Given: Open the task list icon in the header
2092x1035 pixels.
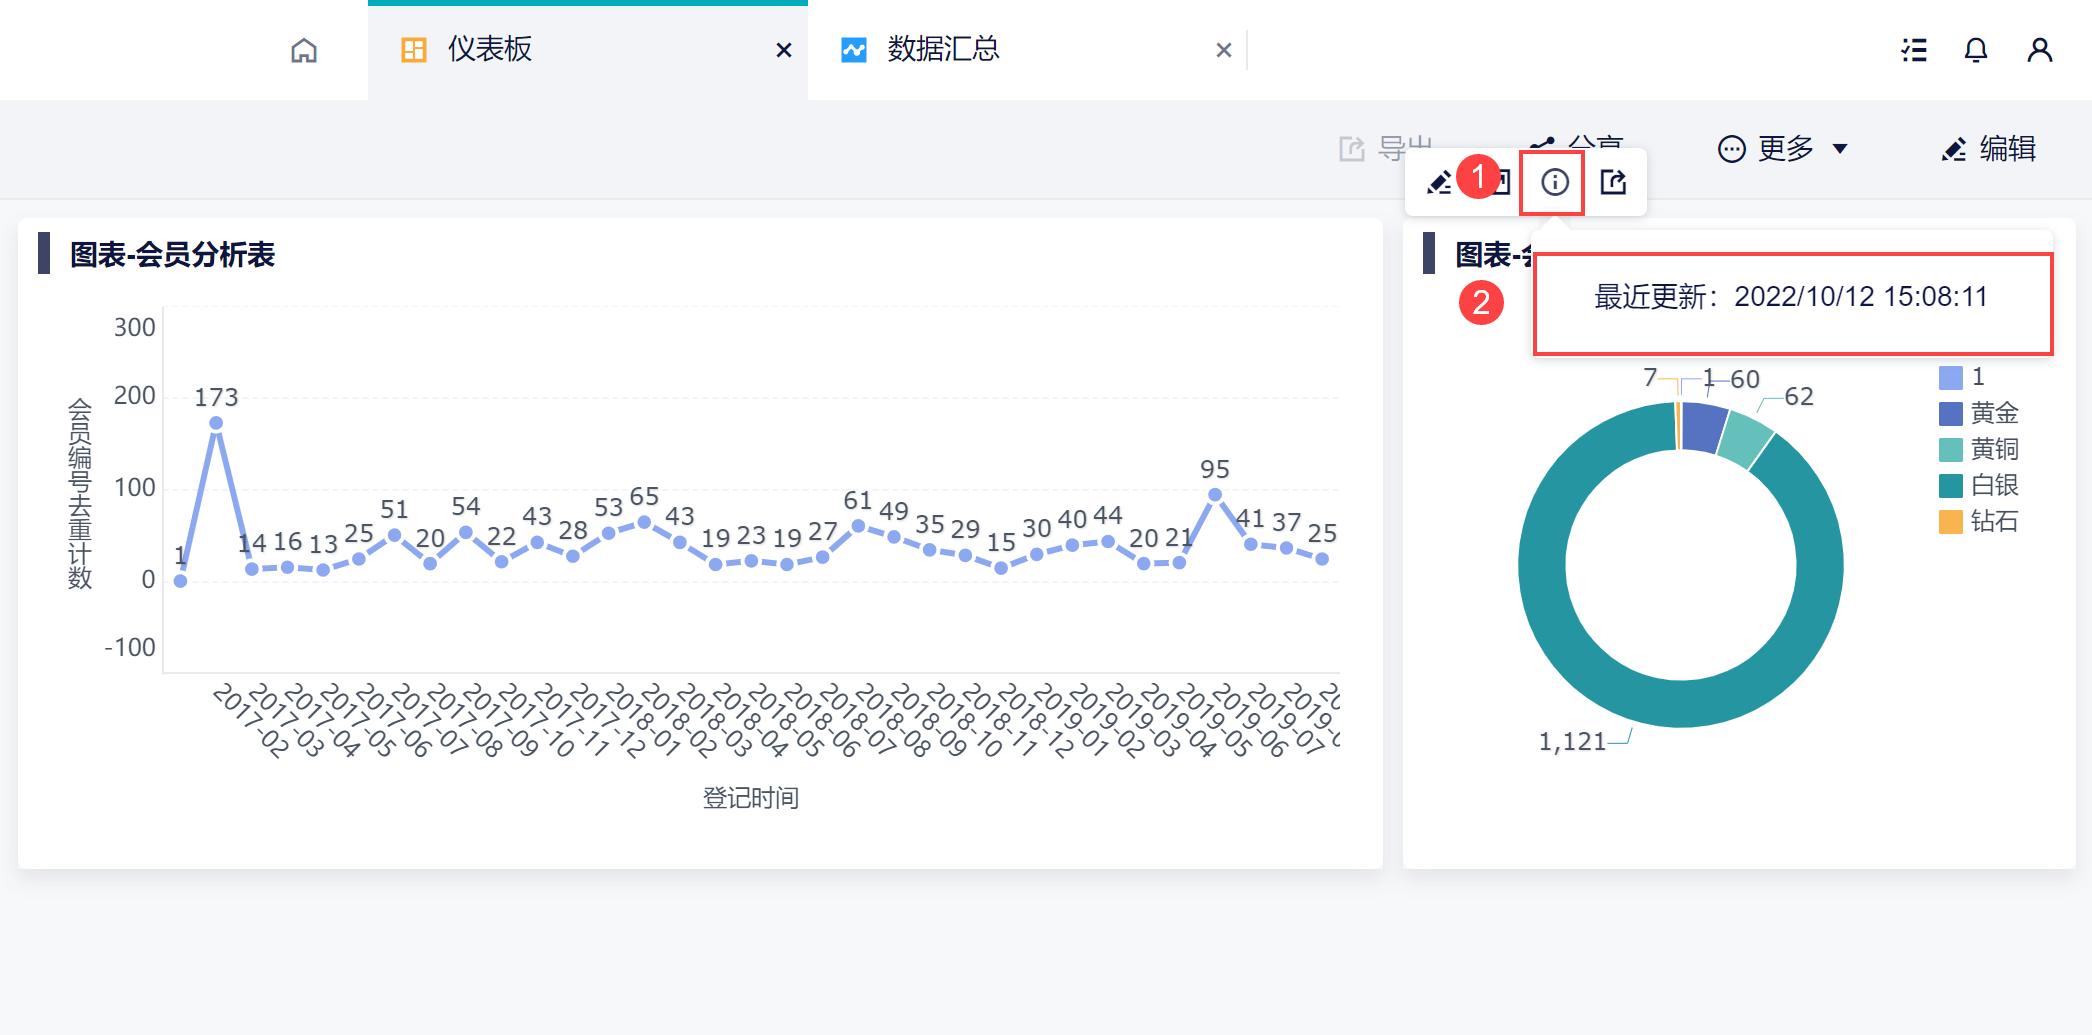Looking at the screenshot, I should tap(1914, 50).
